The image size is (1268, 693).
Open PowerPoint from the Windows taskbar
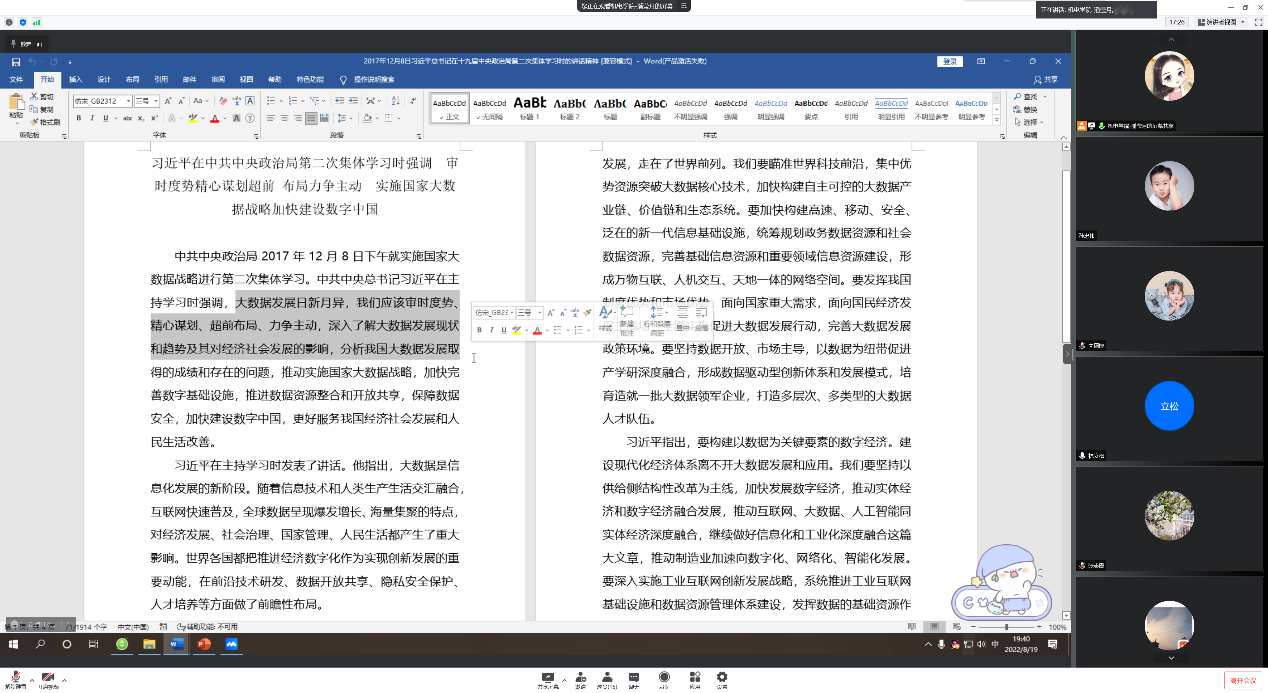tap(203, 645)
